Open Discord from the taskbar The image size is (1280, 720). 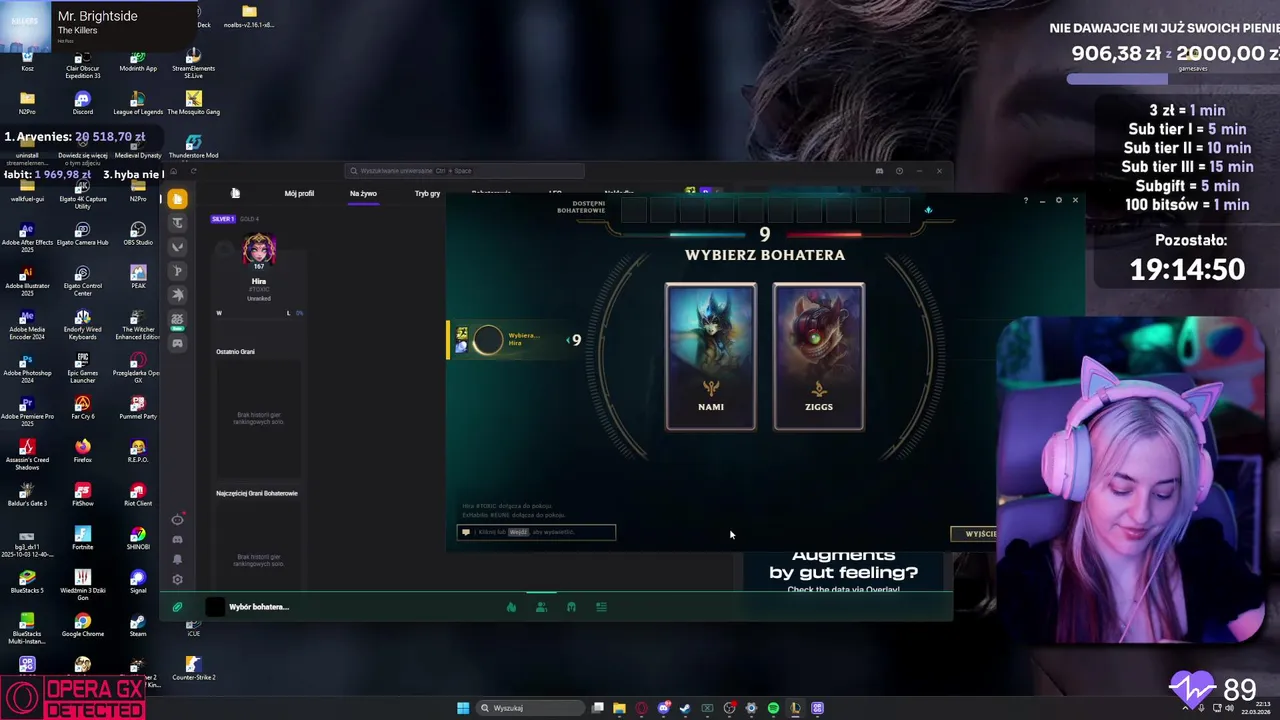(x=663, y=708)
